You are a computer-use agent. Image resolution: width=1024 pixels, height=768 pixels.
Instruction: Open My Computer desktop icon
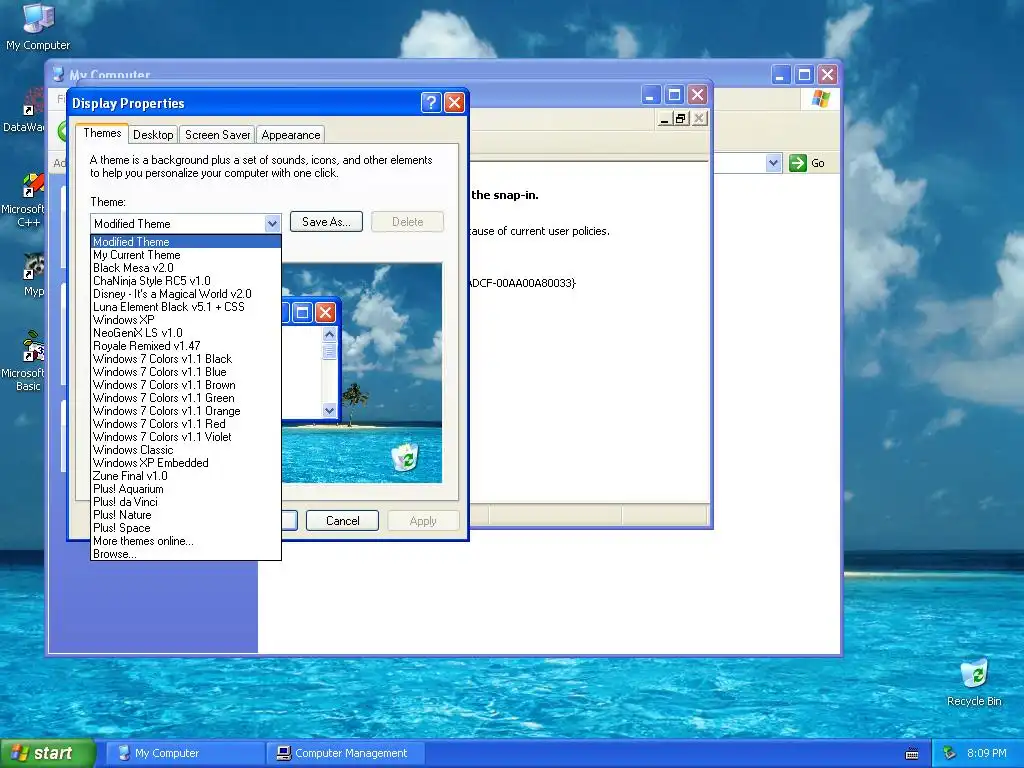38,26
